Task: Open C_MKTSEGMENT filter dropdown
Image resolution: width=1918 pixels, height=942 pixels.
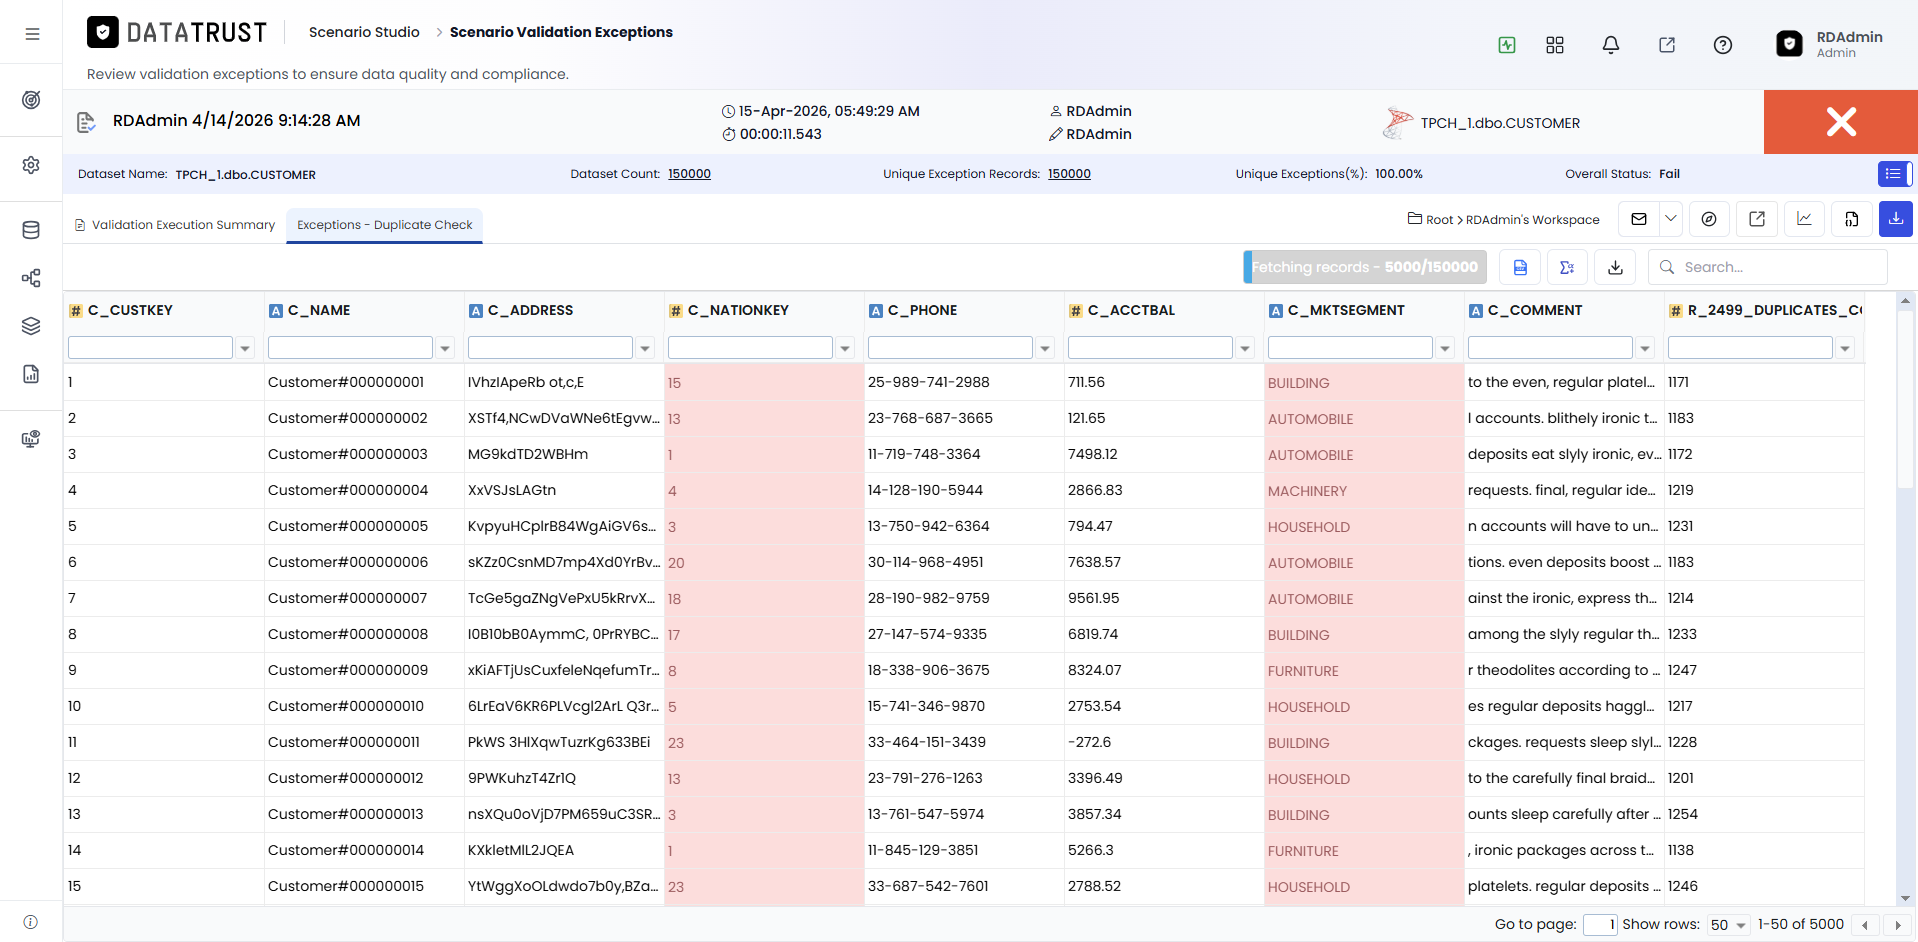Action: 1445,348
